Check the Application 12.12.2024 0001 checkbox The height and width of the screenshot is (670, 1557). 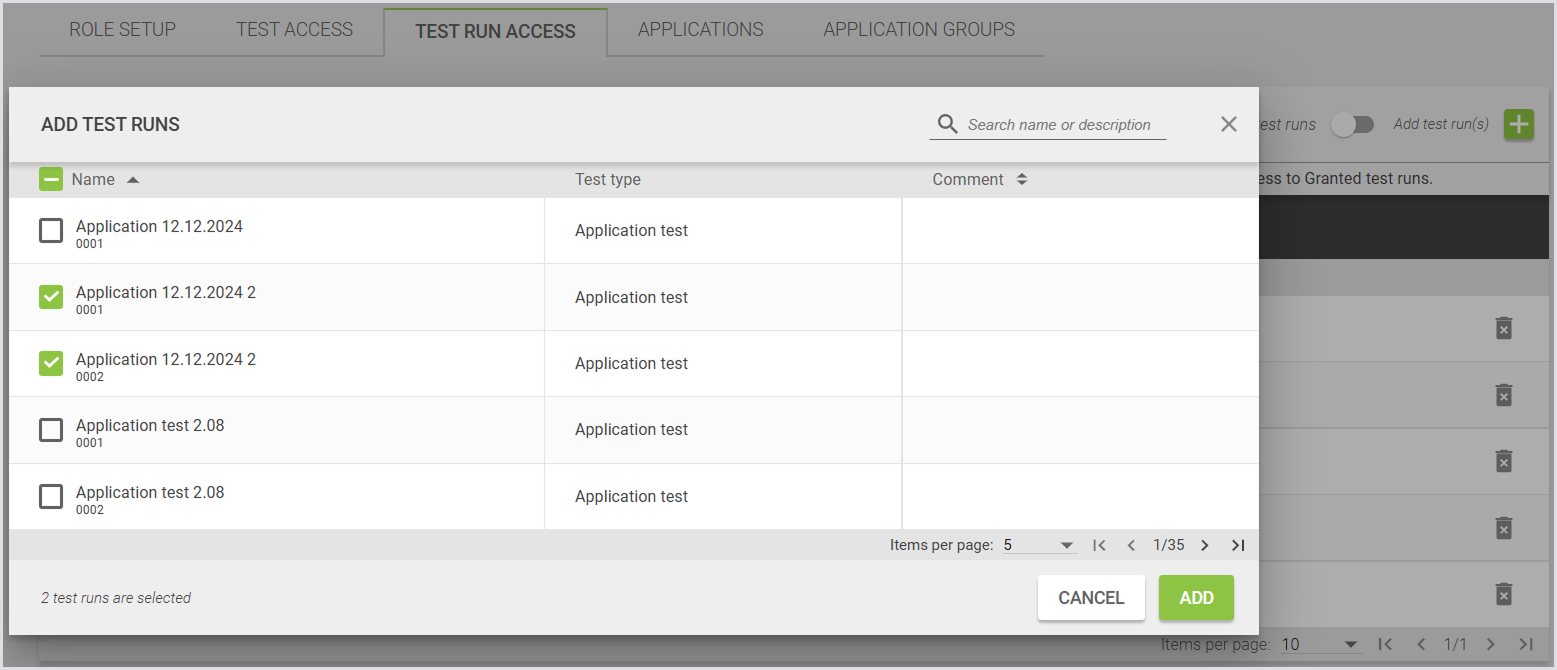click(x=51, y=231)
